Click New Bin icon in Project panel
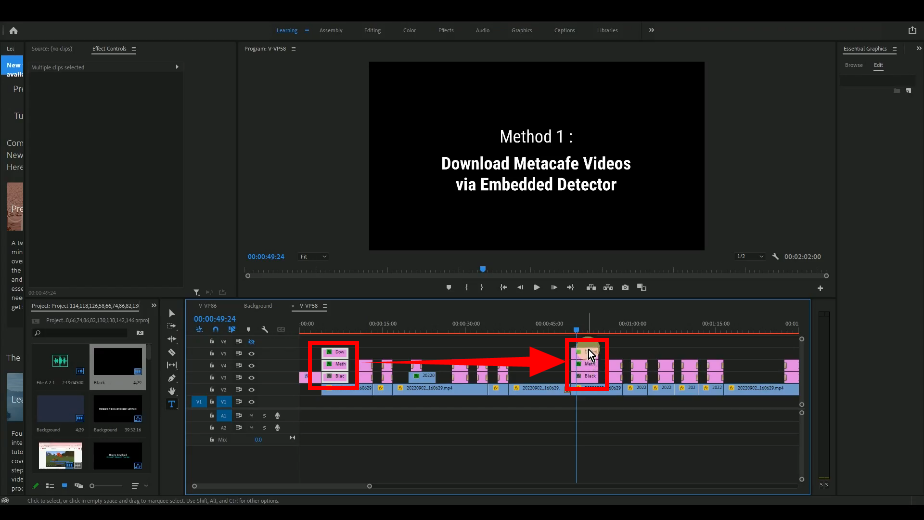 pos(140,333)
